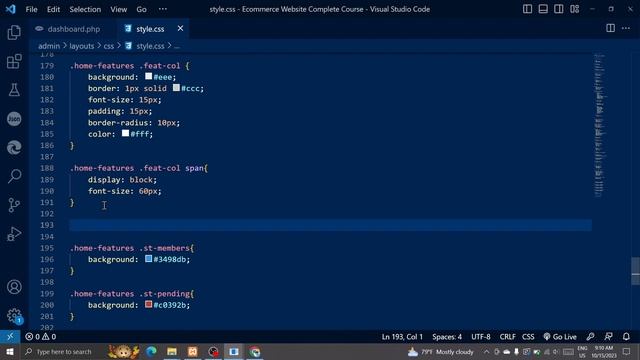Image resolution: width=640 pixels, height=360 pixels.
Task: Change line ending via CRLF
Action: click(x=507, y=337)
